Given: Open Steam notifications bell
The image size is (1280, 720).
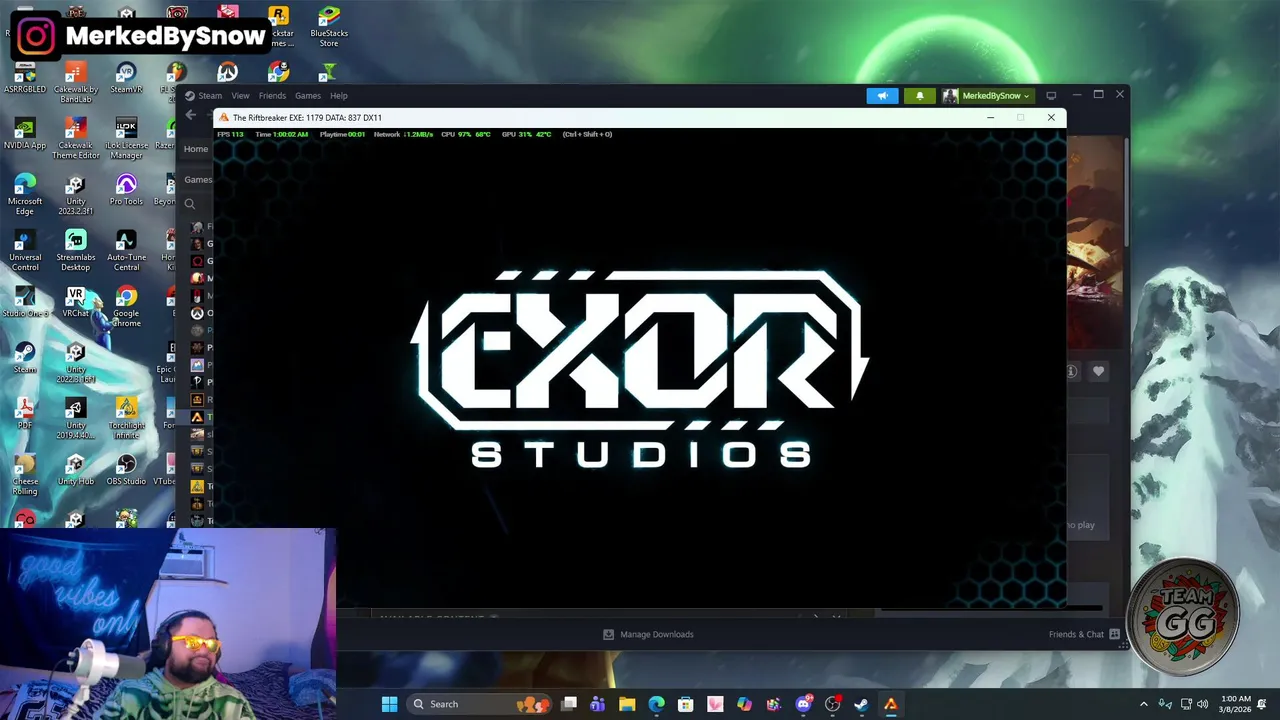Looking at the screenshot, I should [920, 96].
